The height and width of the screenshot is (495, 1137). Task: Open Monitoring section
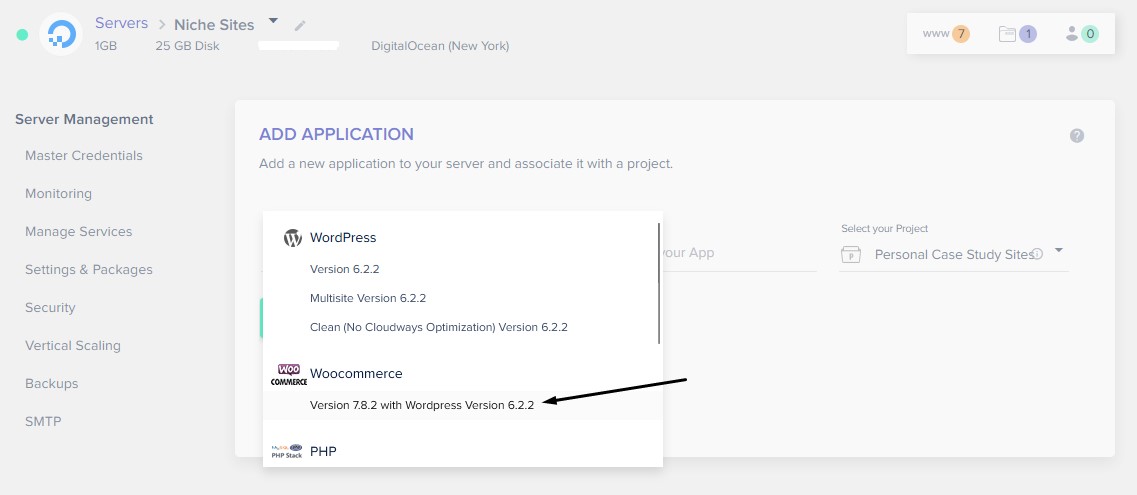(x=58, y=194)
